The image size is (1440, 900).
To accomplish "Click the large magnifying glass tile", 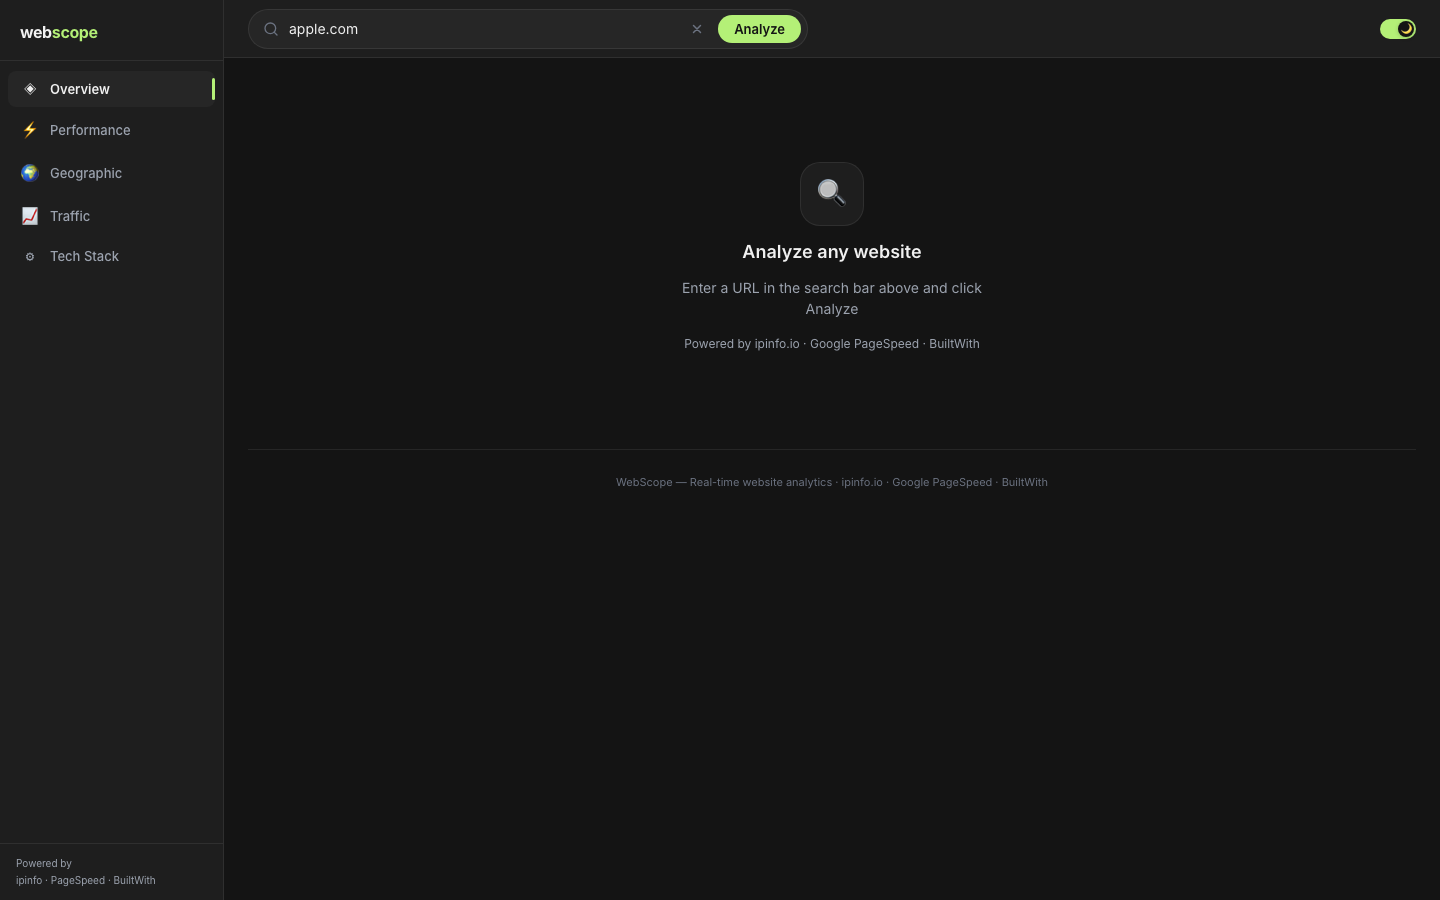I will click(x=832, y=194).
